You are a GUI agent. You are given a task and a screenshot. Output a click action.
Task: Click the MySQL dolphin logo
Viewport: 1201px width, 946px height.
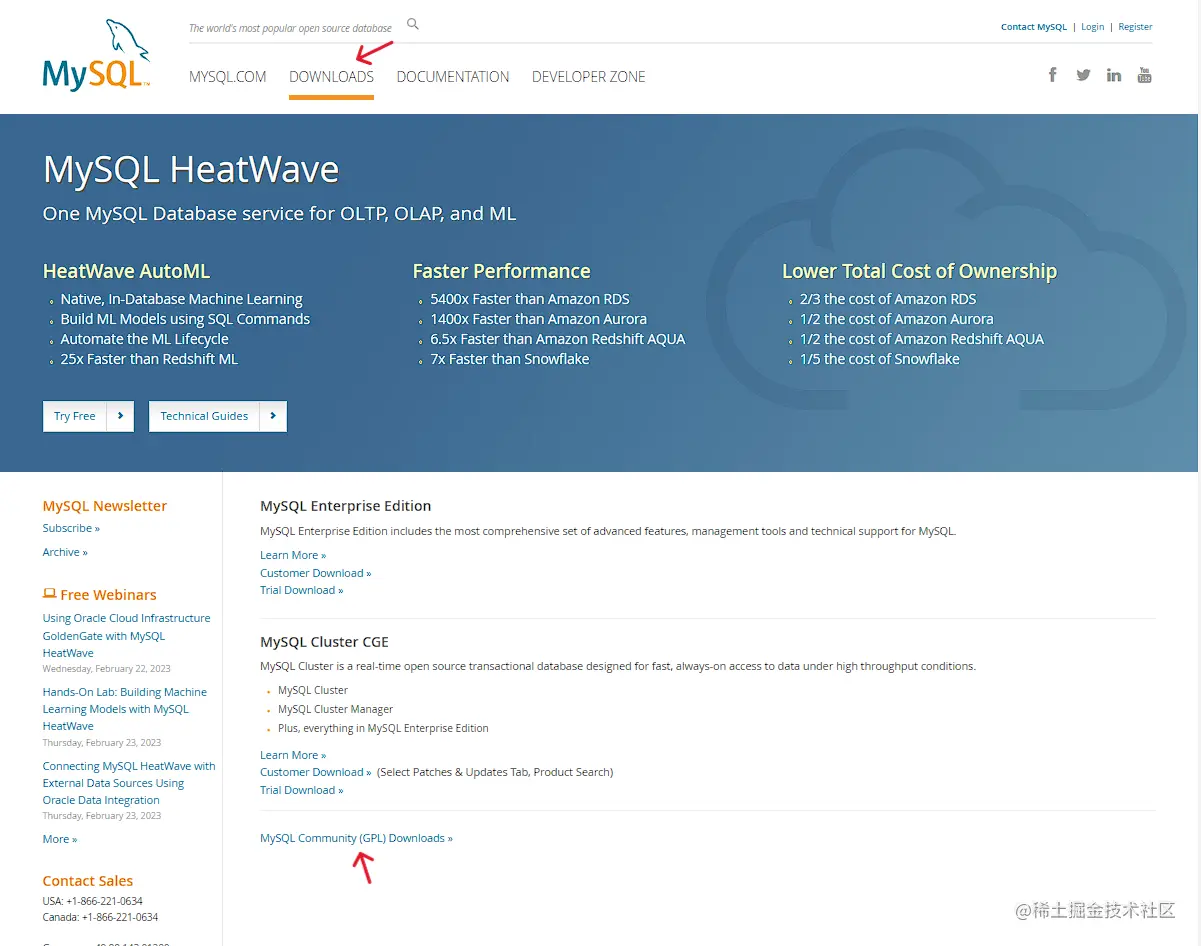pos(96,55)
